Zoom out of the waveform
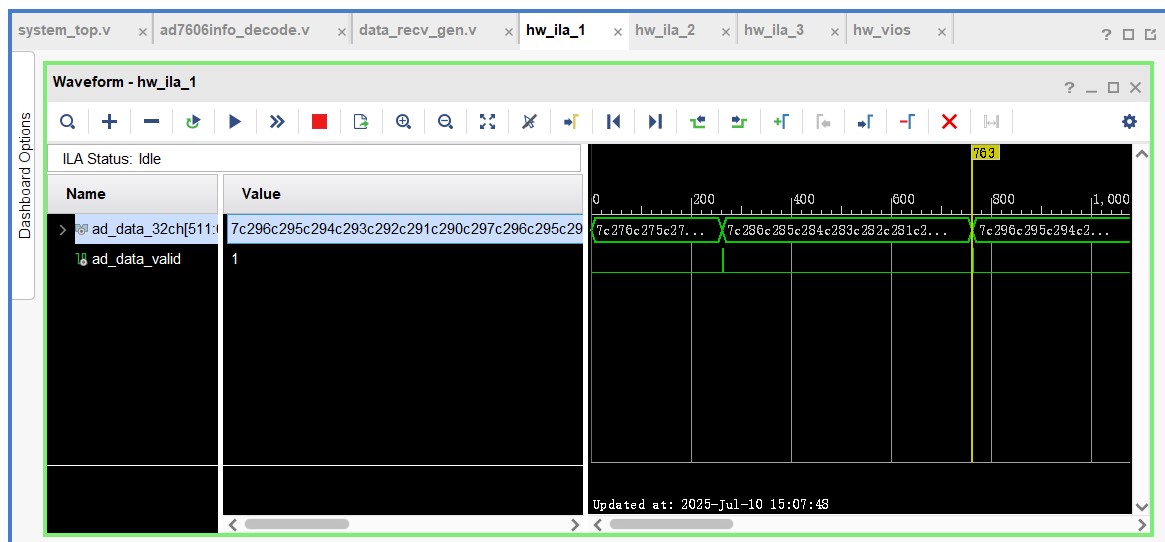 (x=445, y=122)
